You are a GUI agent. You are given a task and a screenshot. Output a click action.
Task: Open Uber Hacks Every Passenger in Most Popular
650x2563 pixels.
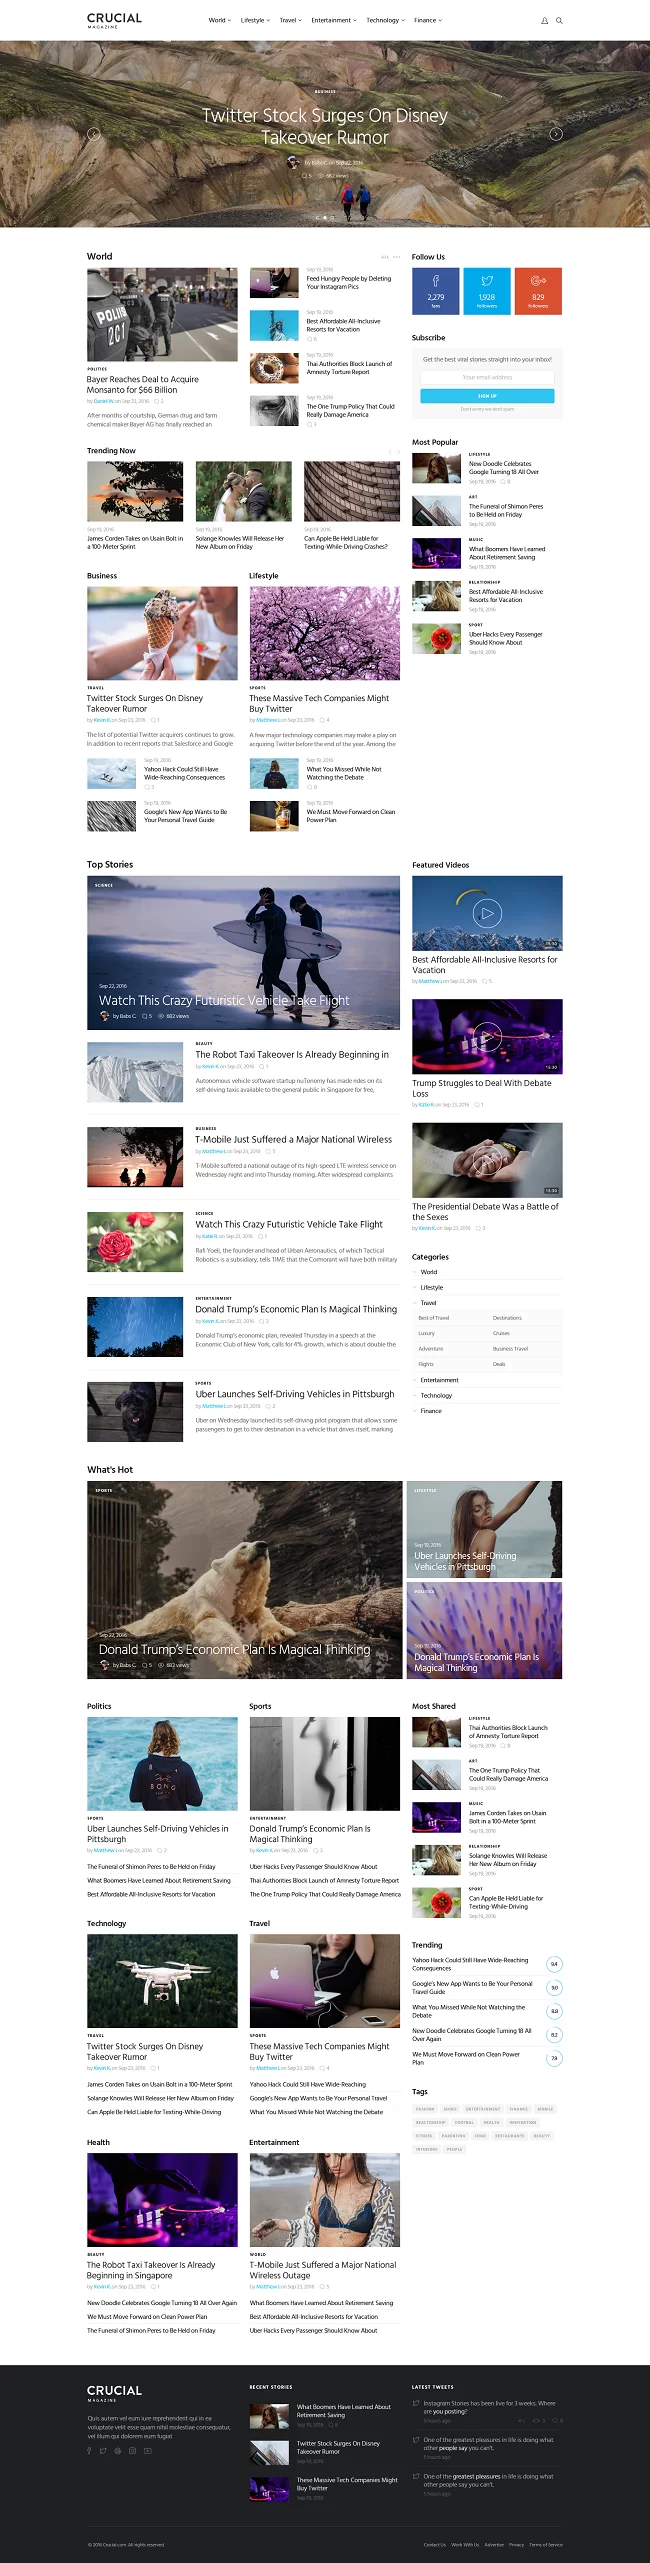click(x=506, y=638)
